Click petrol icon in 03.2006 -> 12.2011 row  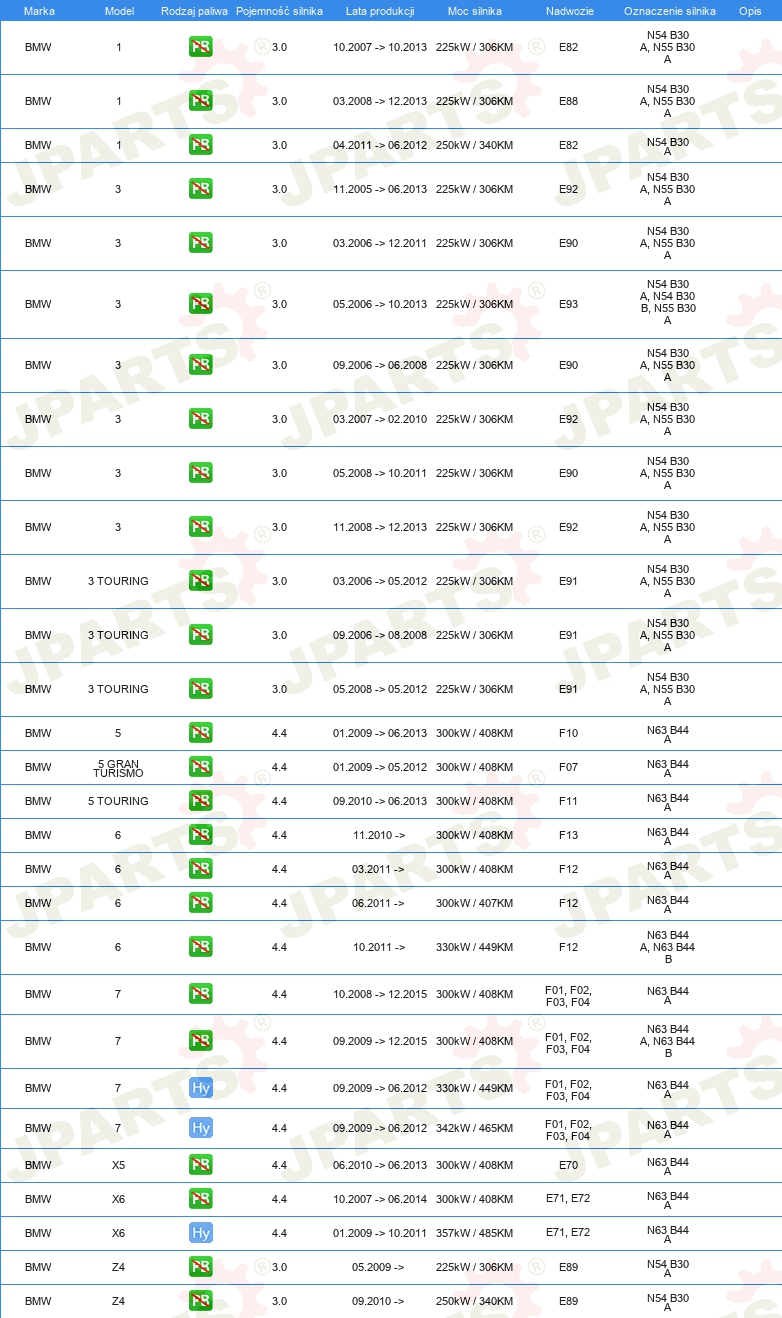tap(200, 243)
